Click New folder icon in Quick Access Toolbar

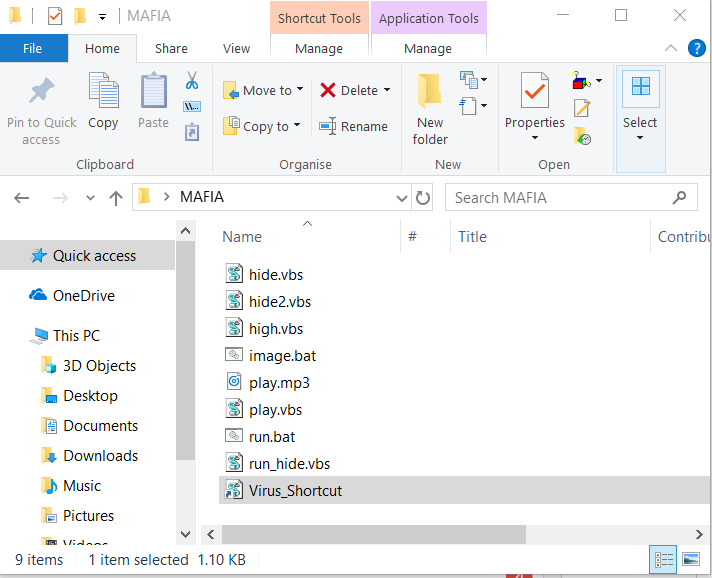click(80, 16)
